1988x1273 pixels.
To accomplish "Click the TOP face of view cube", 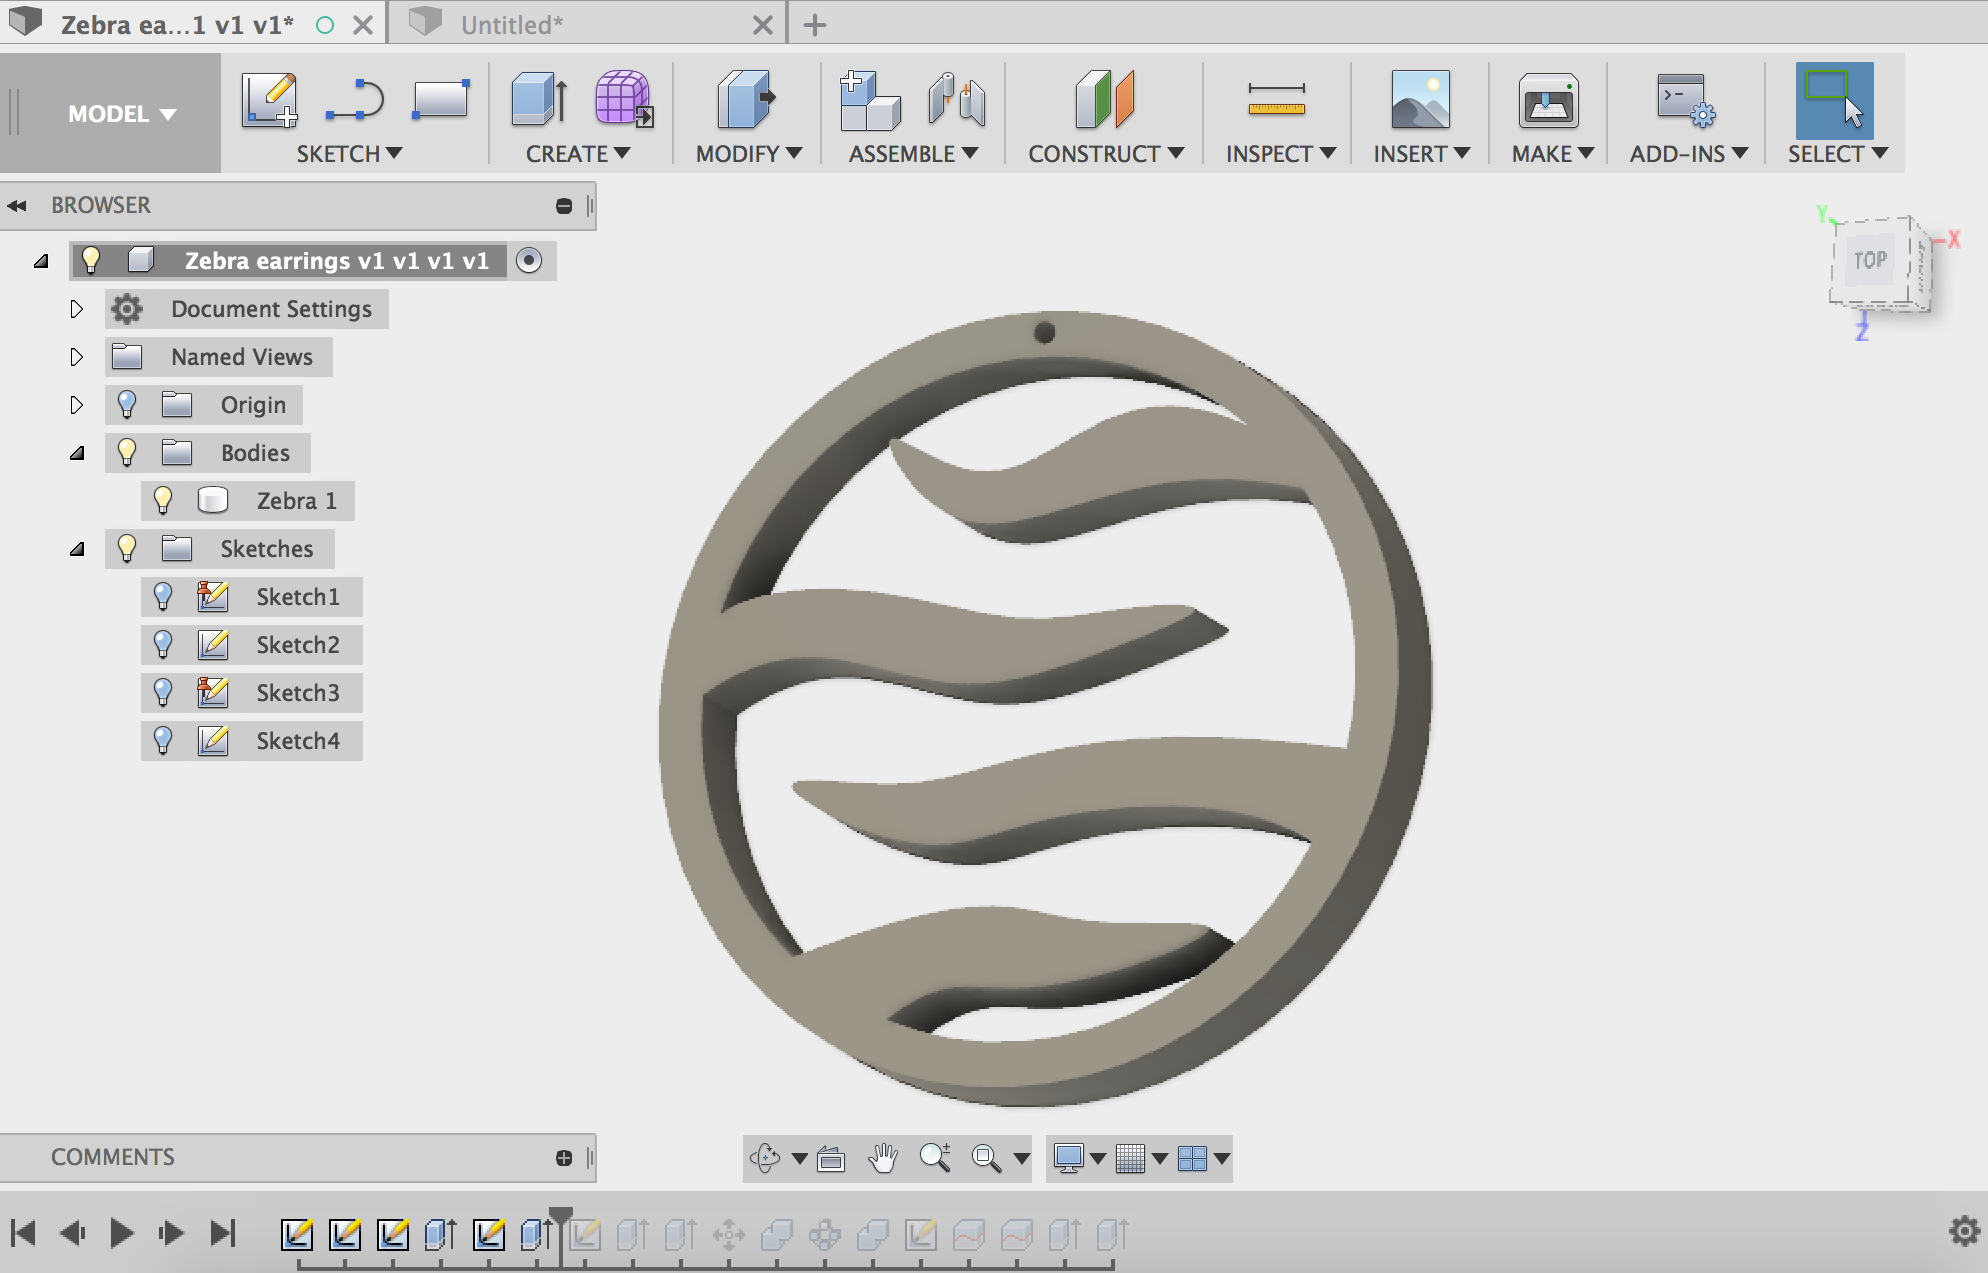I will pyautogui.click(x=1869, y=260).
